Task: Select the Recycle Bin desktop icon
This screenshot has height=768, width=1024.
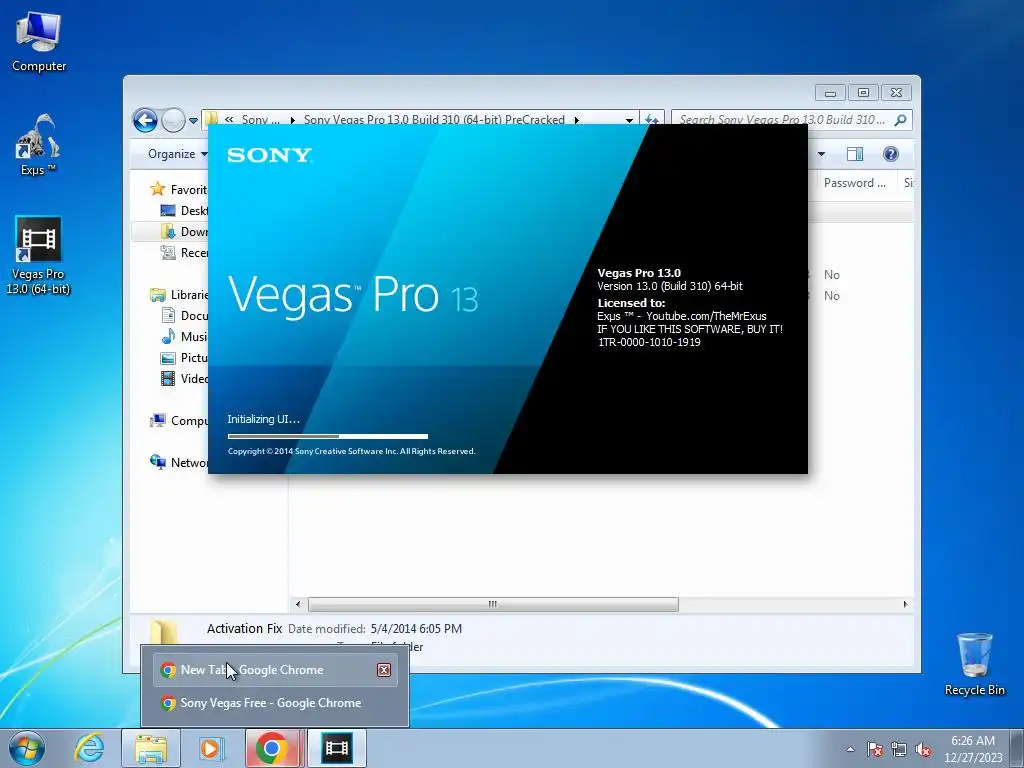Action: click(x=974, y=664)
